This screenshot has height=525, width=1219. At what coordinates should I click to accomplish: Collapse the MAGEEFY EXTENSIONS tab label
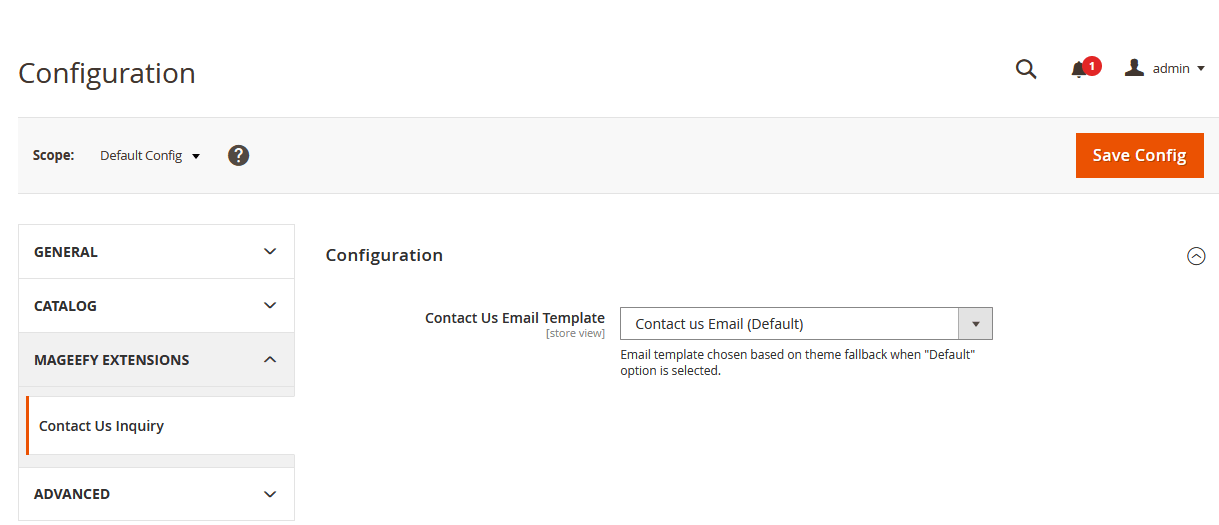[x=111, y=360]
